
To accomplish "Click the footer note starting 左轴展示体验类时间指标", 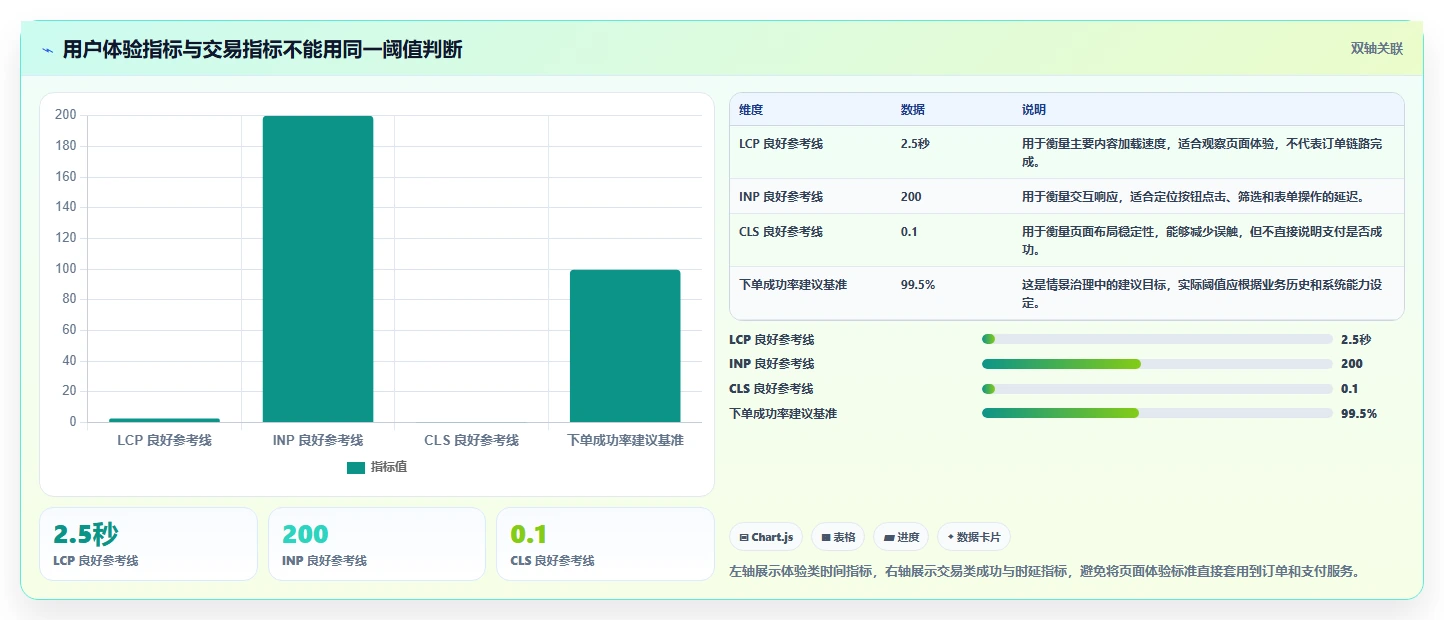I will [1045, 571].
